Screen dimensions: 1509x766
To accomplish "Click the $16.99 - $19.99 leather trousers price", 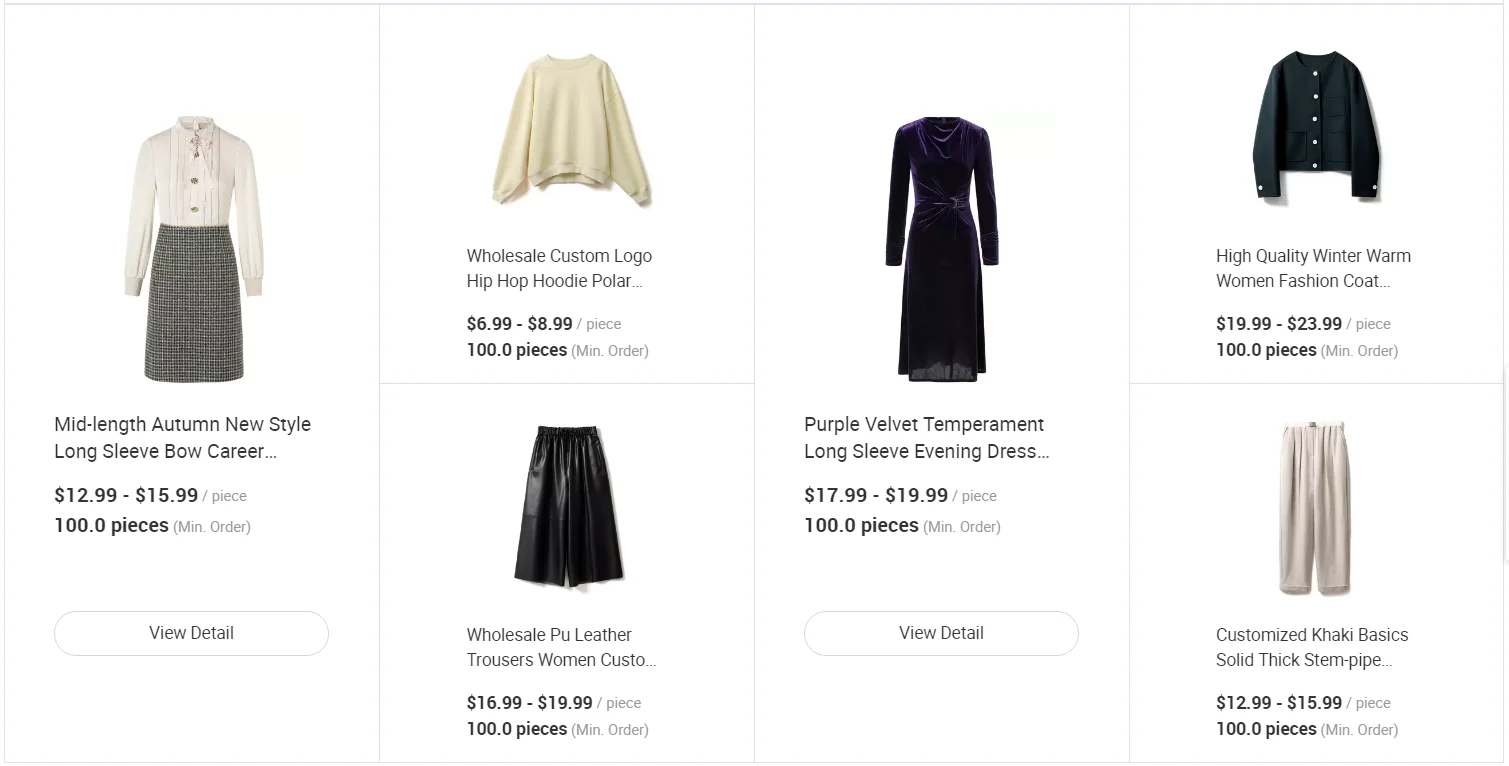I will click(529, 703).
